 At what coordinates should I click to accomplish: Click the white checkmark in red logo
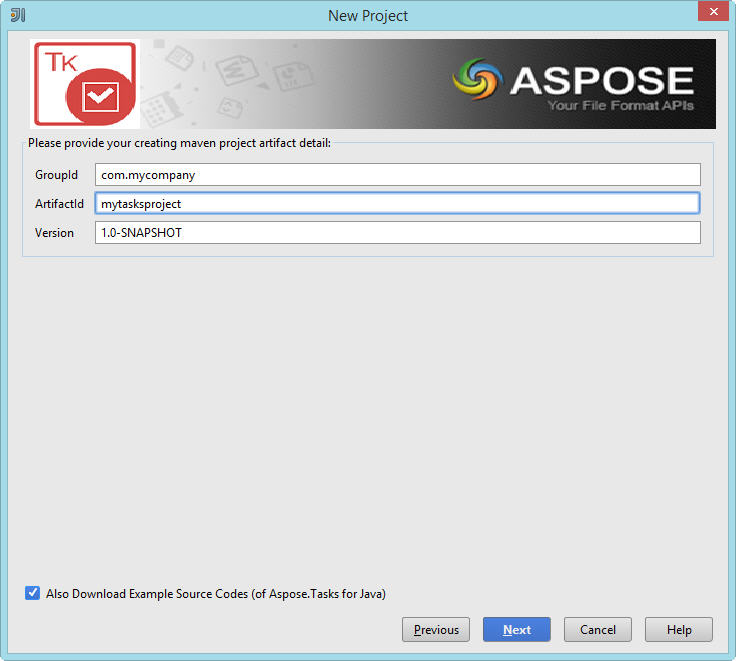tap(100, 98)
